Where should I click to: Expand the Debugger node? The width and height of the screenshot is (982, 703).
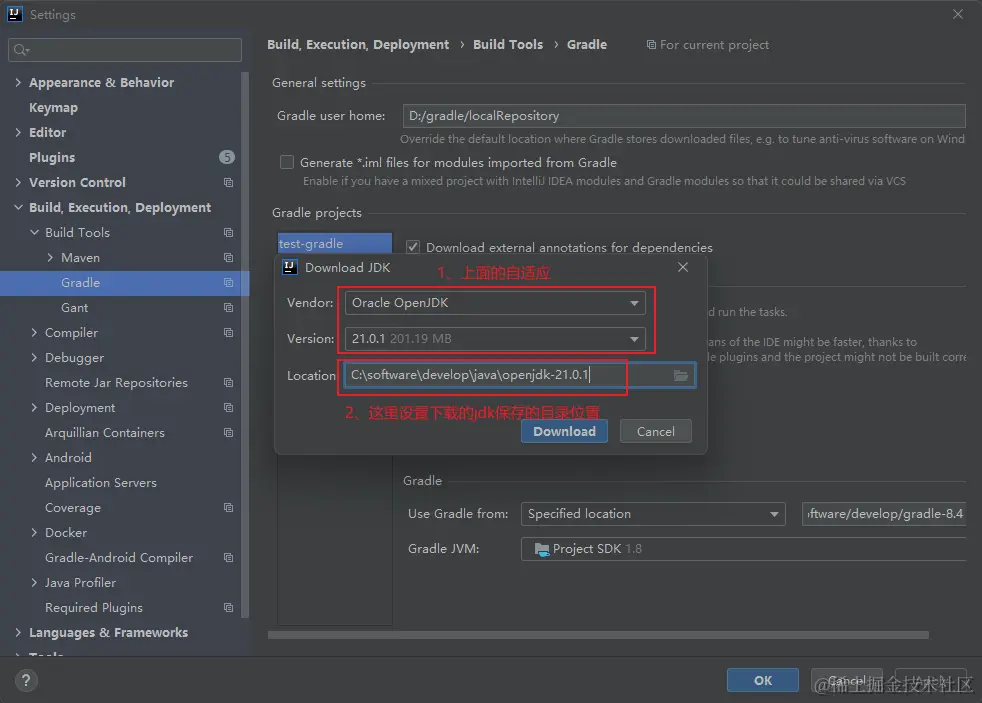34,358
